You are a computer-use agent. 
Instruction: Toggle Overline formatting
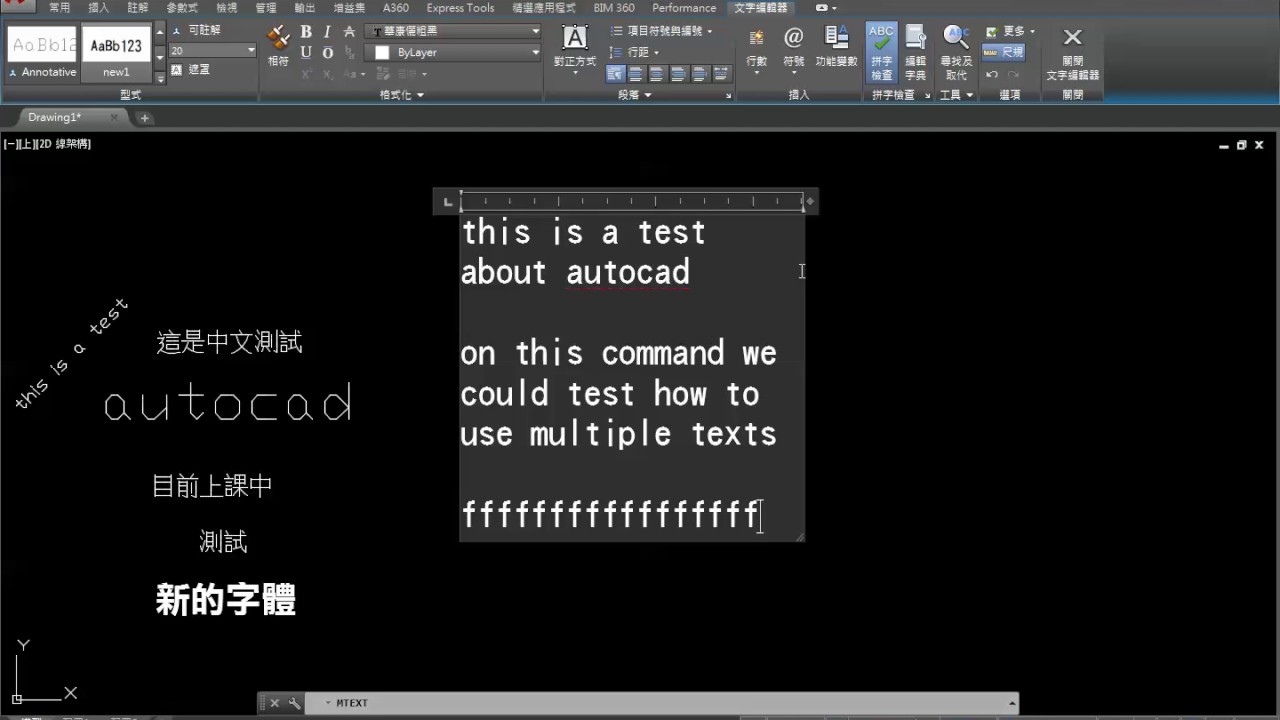pos(327,53)
